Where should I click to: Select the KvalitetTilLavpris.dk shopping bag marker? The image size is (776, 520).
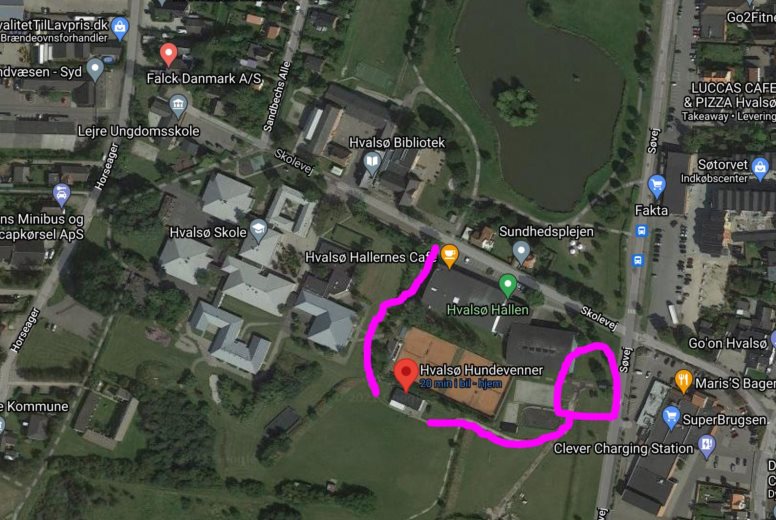pos(119,28)
